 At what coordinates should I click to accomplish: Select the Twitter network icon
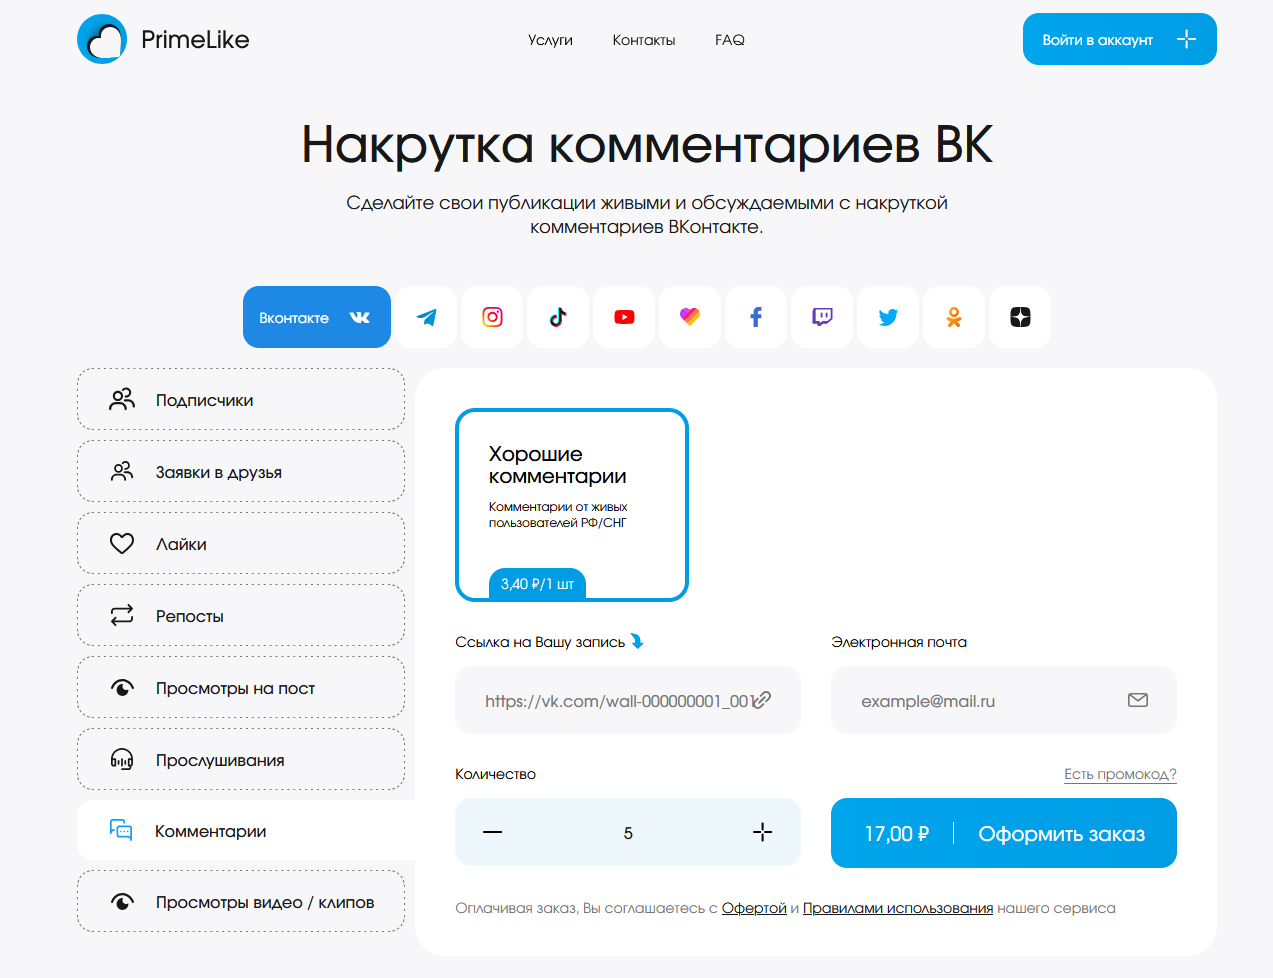point(888,317)
